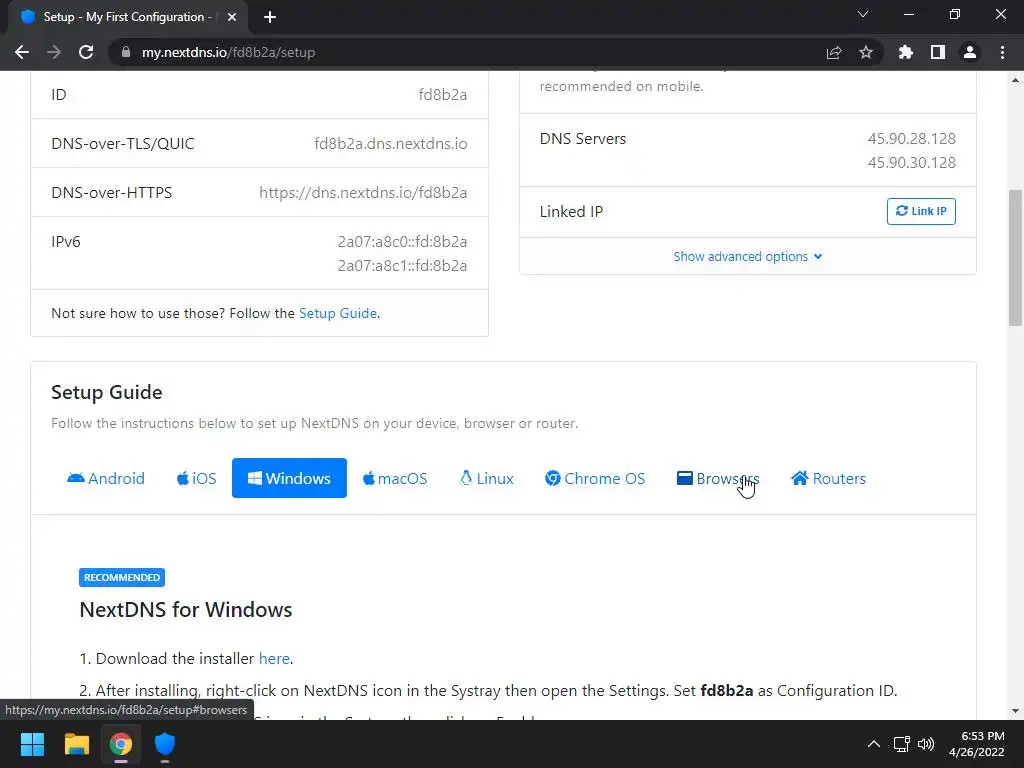Switch to the Browsers setup tab
Viewport: 1024px width, 768px height.
(718, 478)
